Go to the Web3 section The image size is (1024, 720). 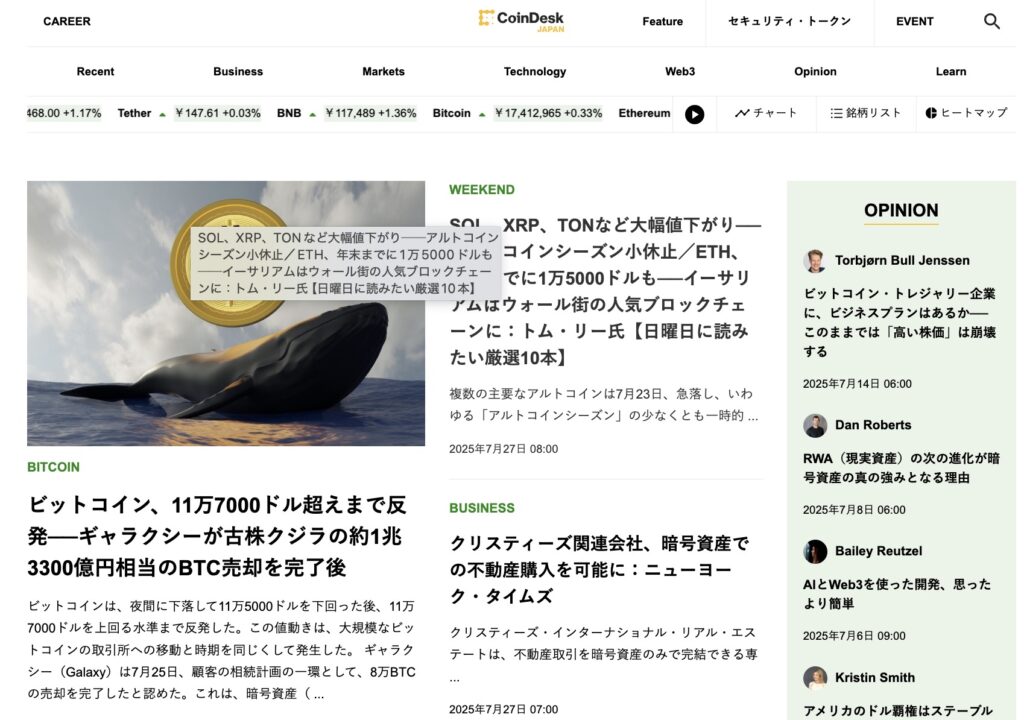[680, 72]
